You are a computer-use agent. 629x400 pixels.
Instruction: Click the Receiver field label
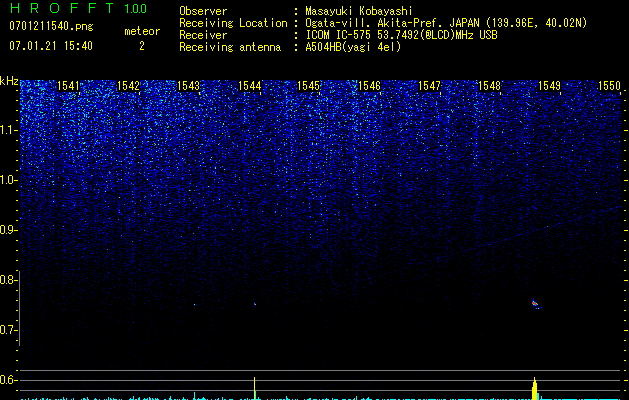pos(203,35)
